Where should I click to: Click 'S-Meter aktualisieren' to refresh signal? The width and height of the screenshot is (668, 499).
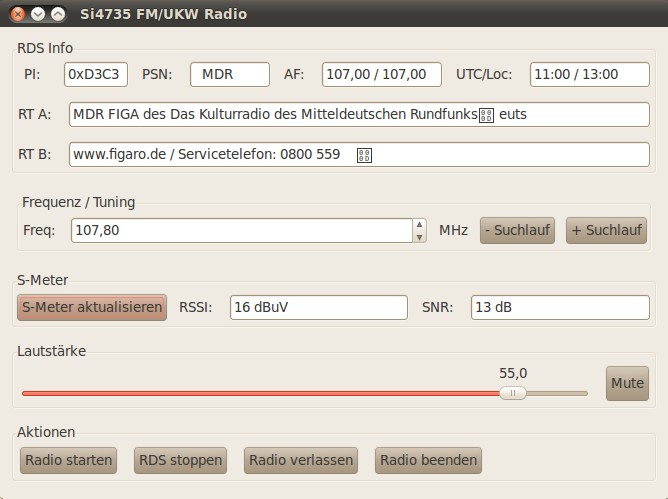pyautogui.click(x=92, y=308)
